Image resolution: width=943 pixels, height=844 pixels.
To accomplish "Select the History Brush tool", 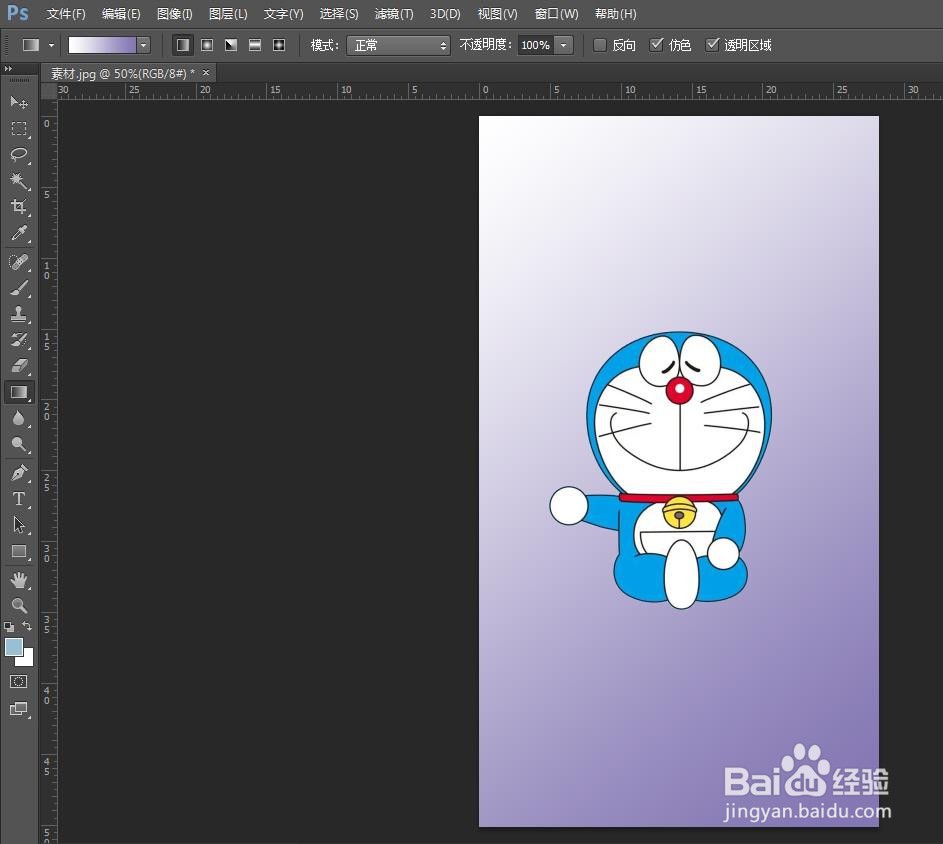I will point(19,340).
